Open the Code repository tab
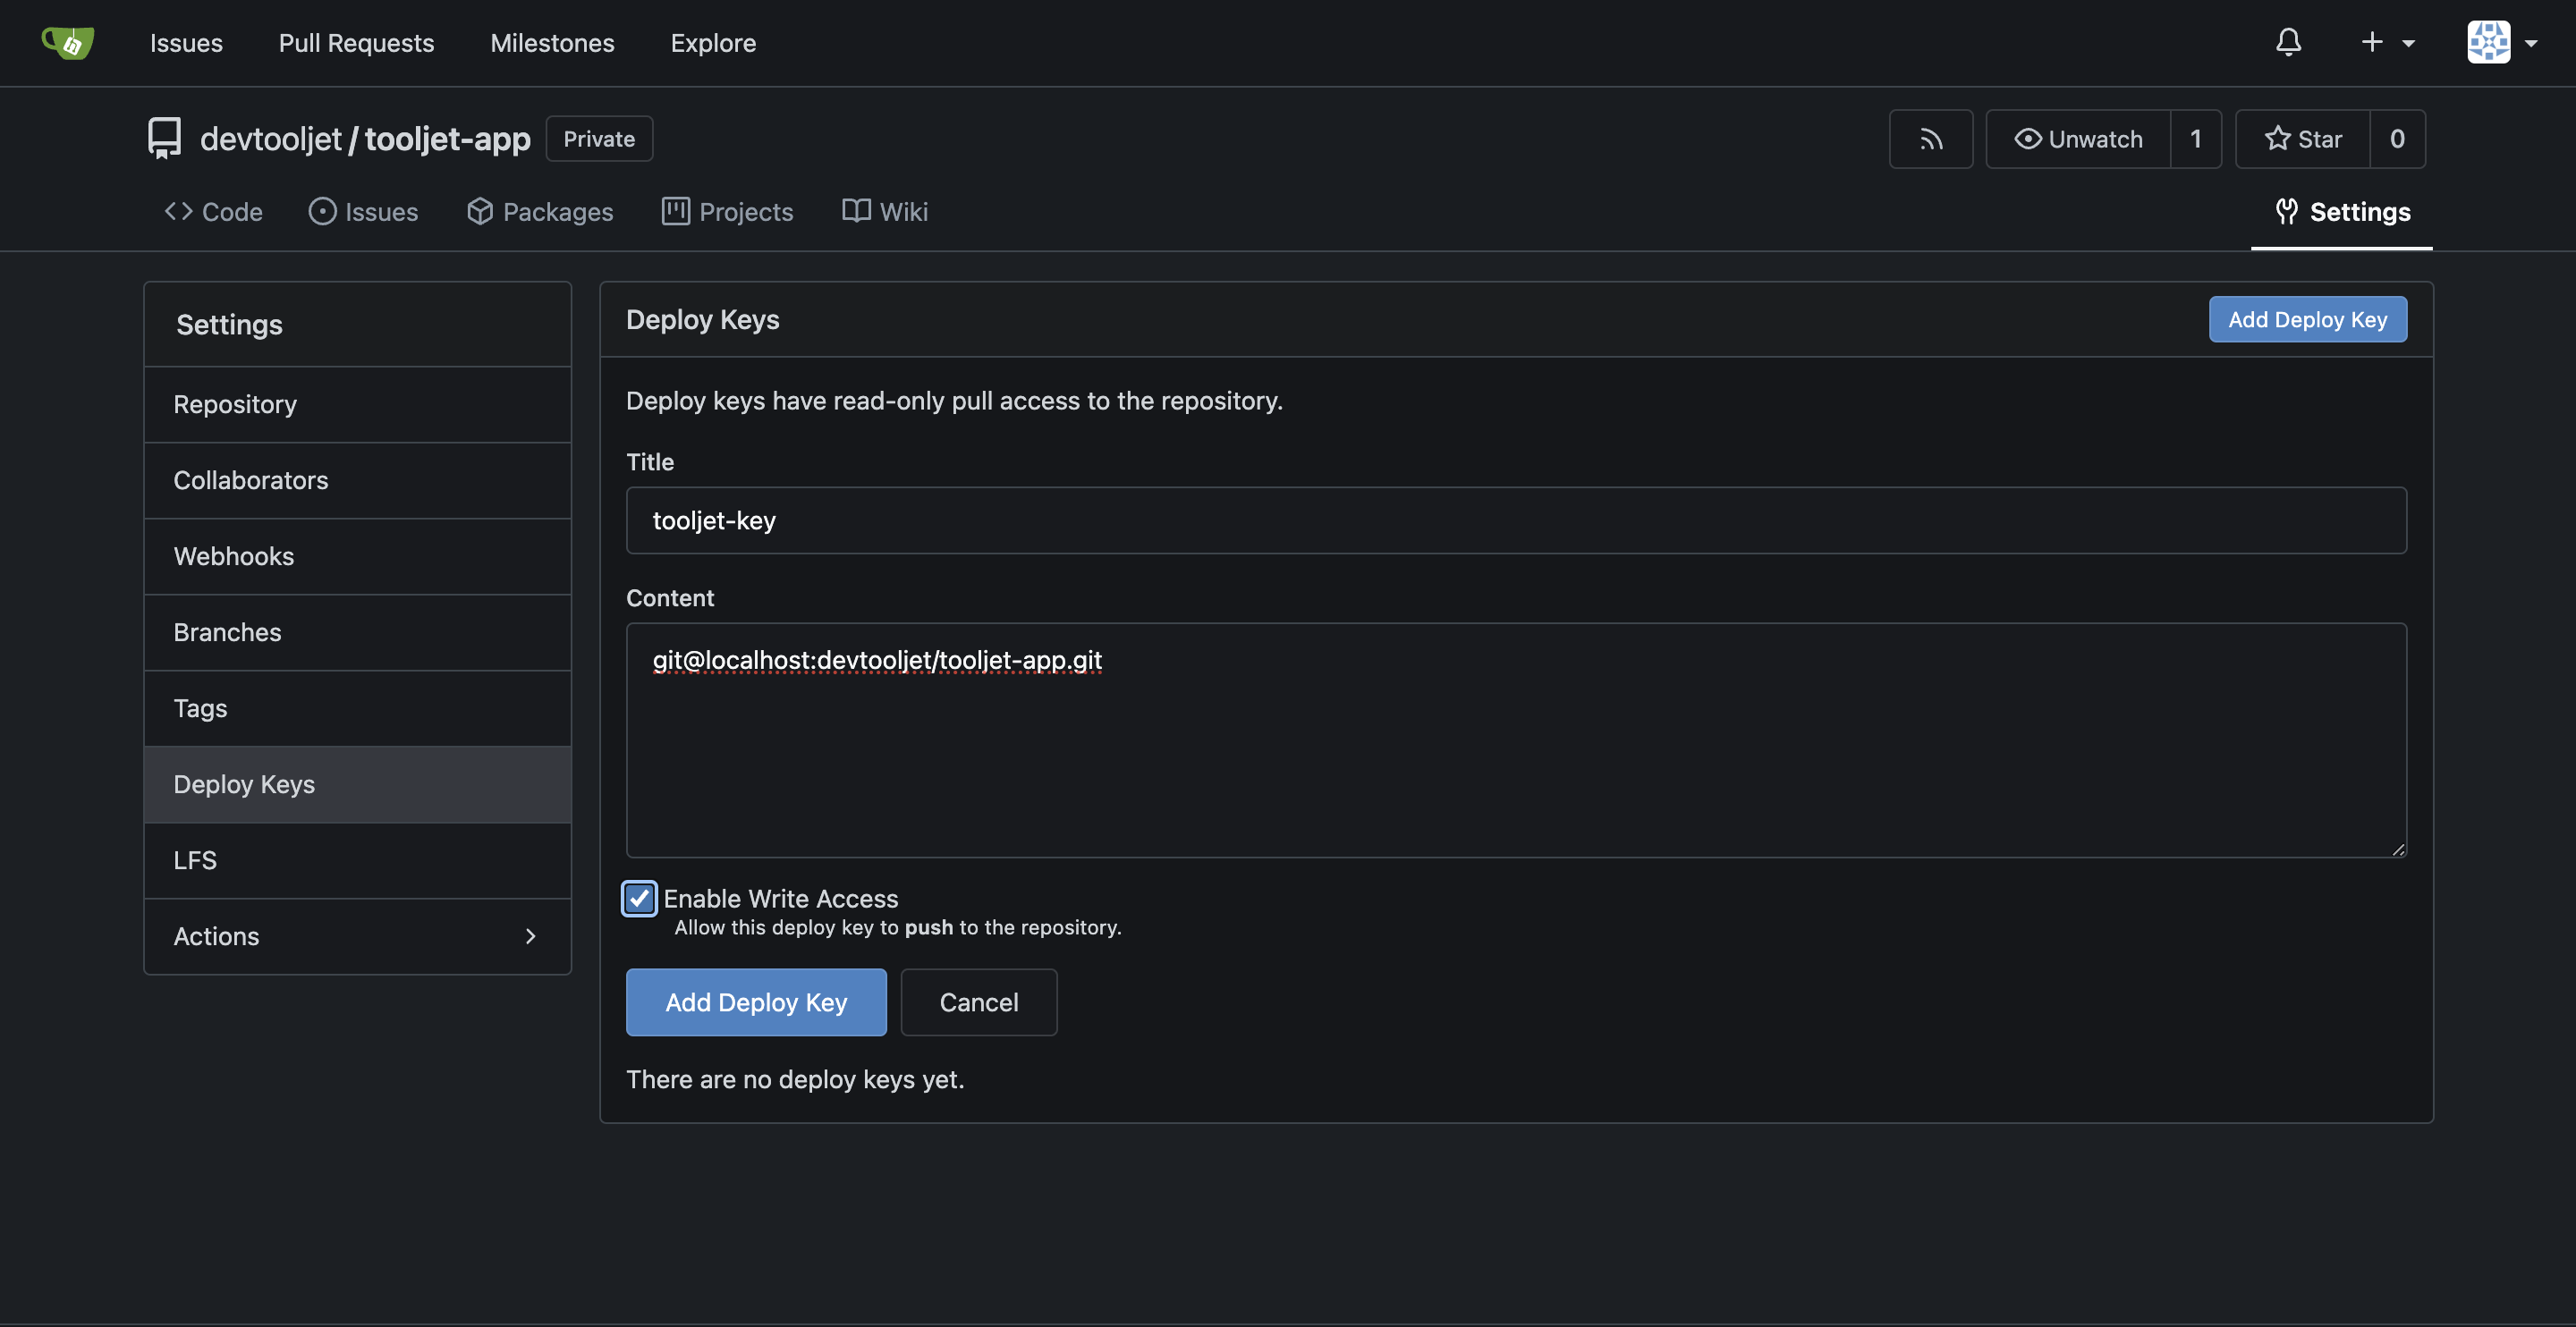The height and width of the screenshot is (1327, 2576). tap(213, 211)
